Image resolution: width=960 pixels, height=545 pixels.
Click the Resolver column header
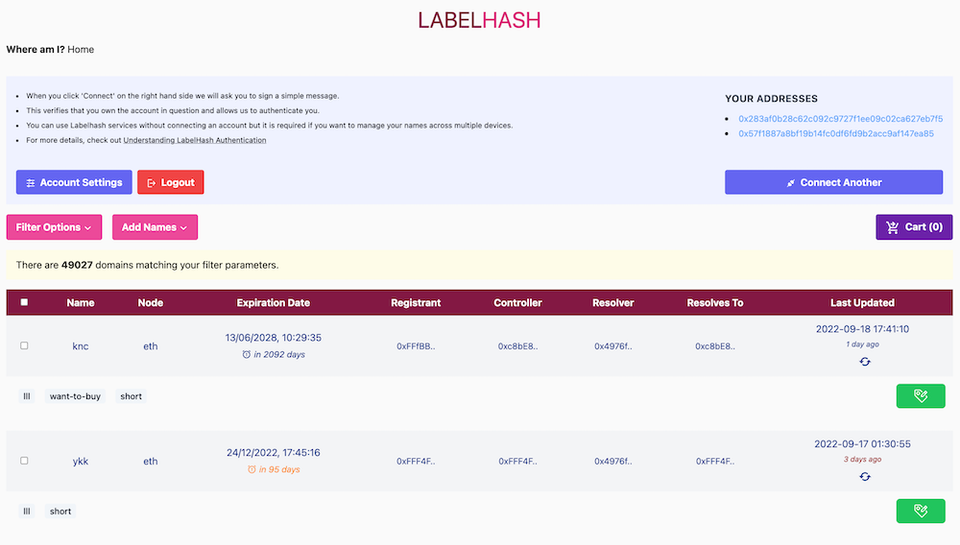[x=613, y=303]
